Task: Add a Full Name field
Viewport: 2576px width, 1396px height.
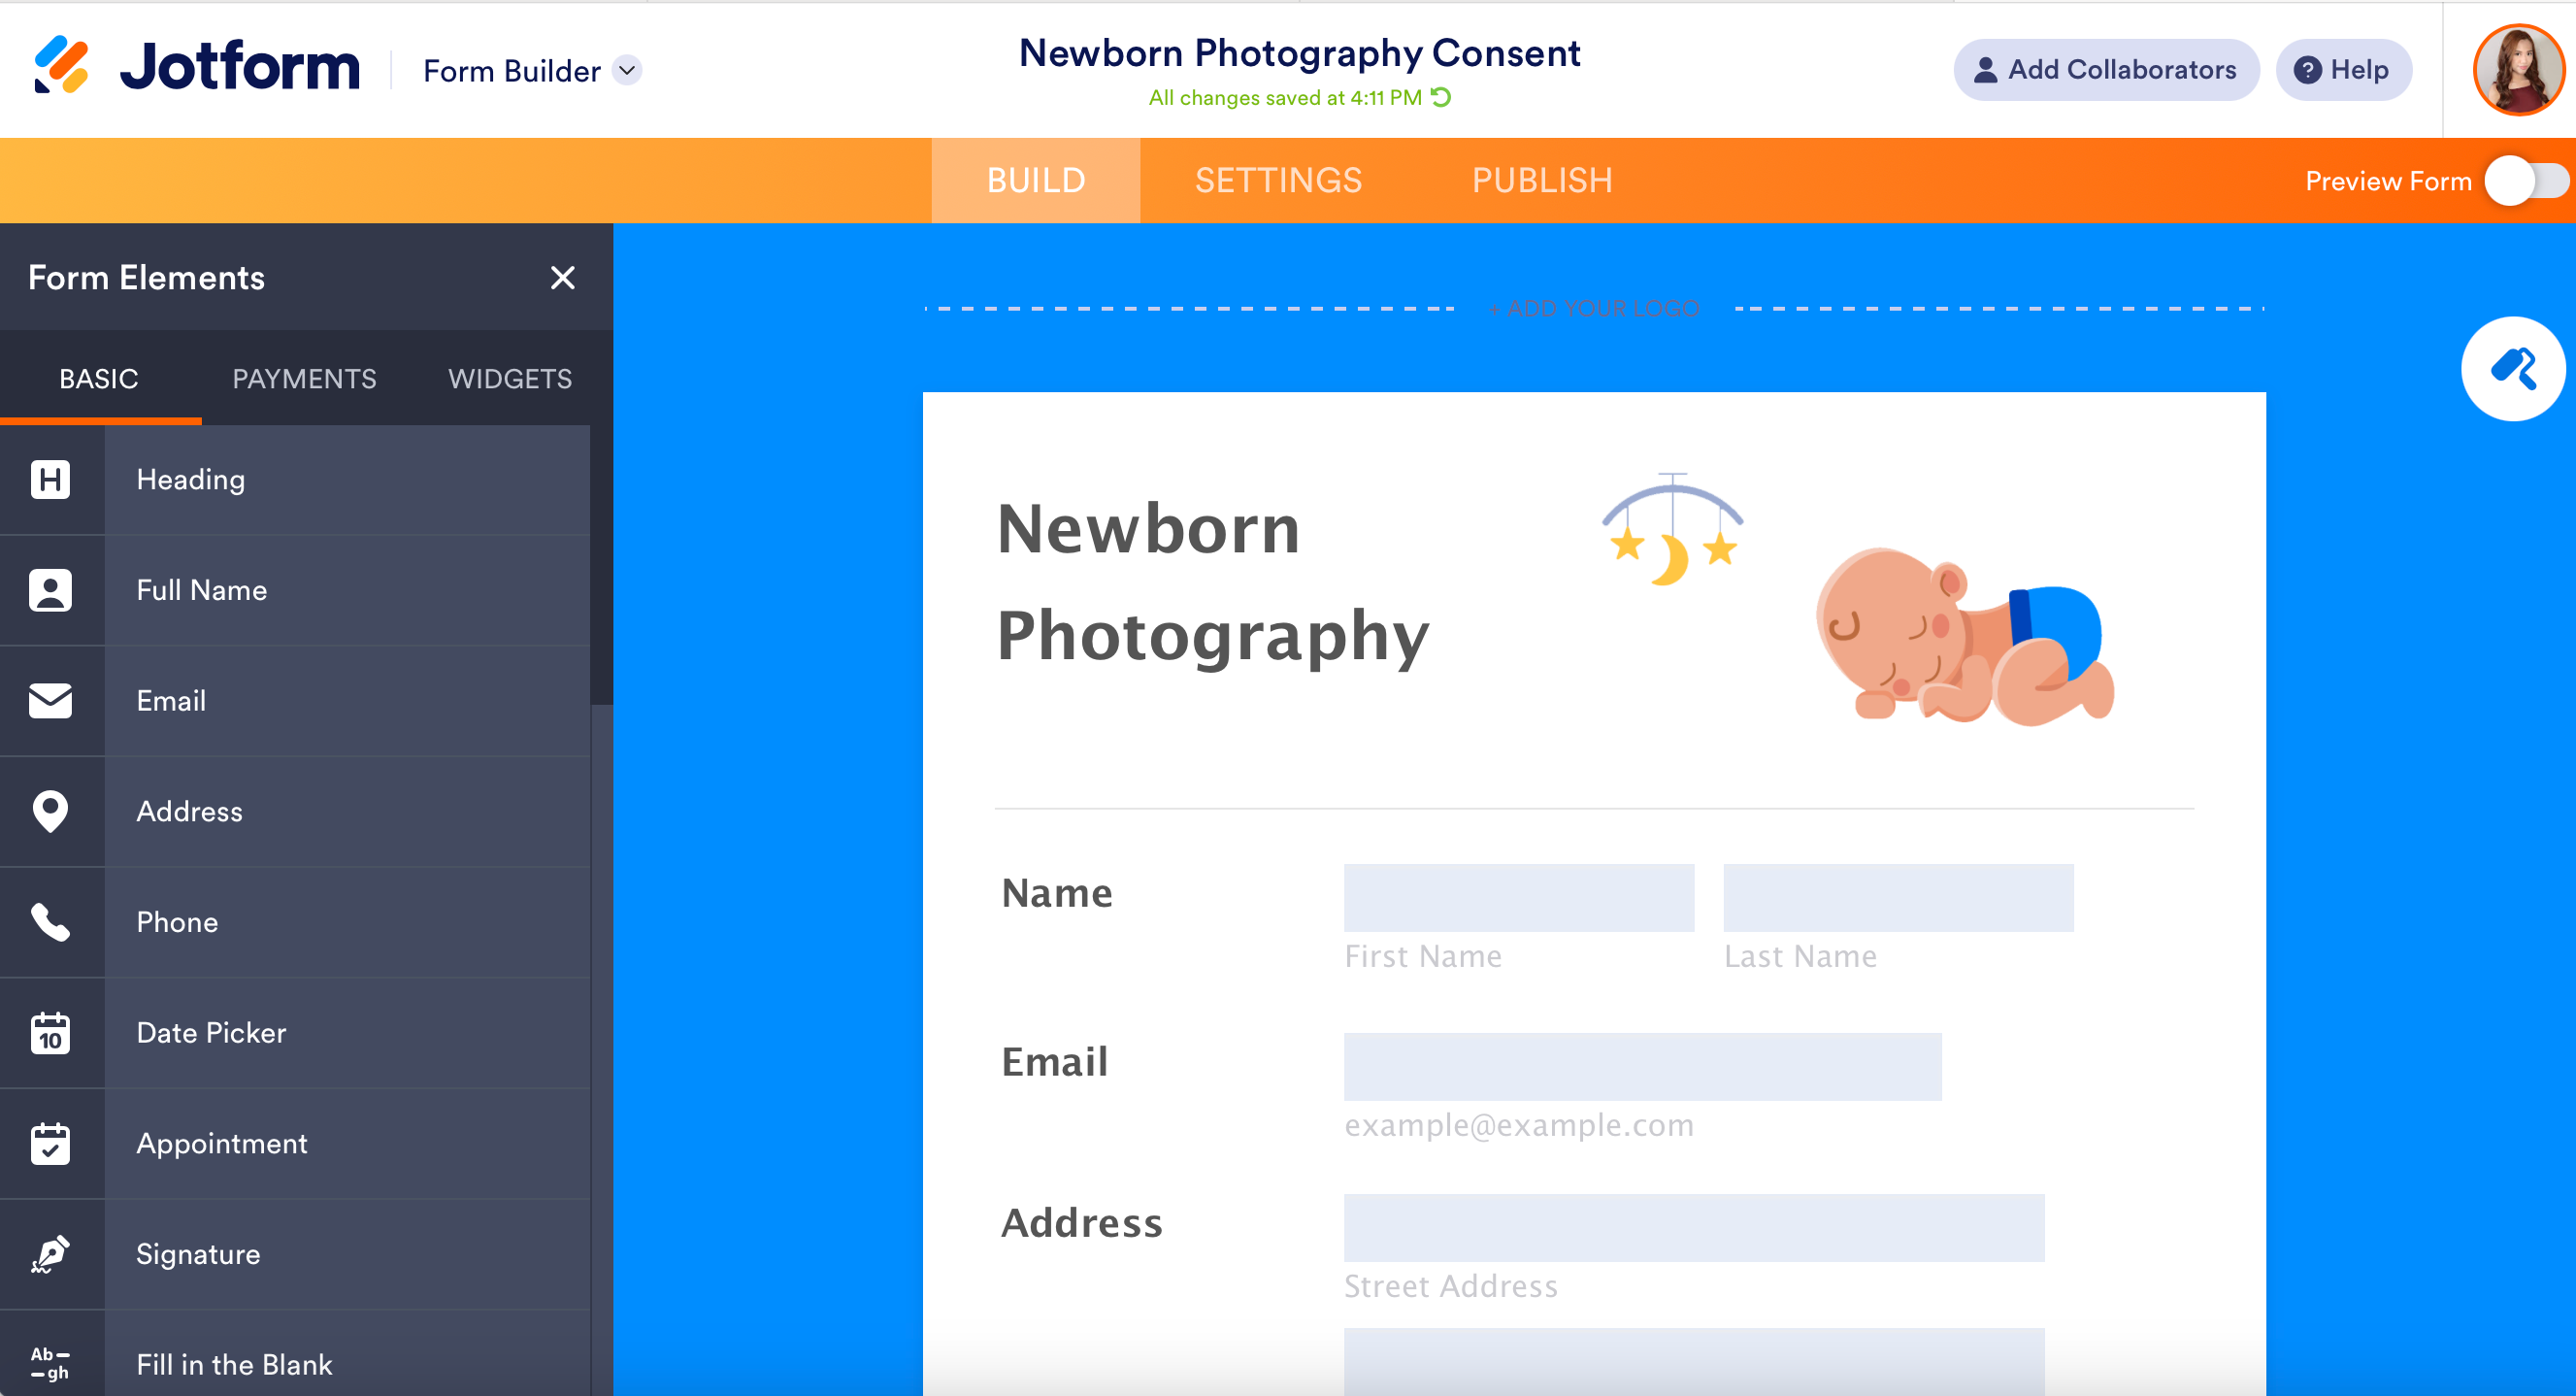Action: point(201,590)
